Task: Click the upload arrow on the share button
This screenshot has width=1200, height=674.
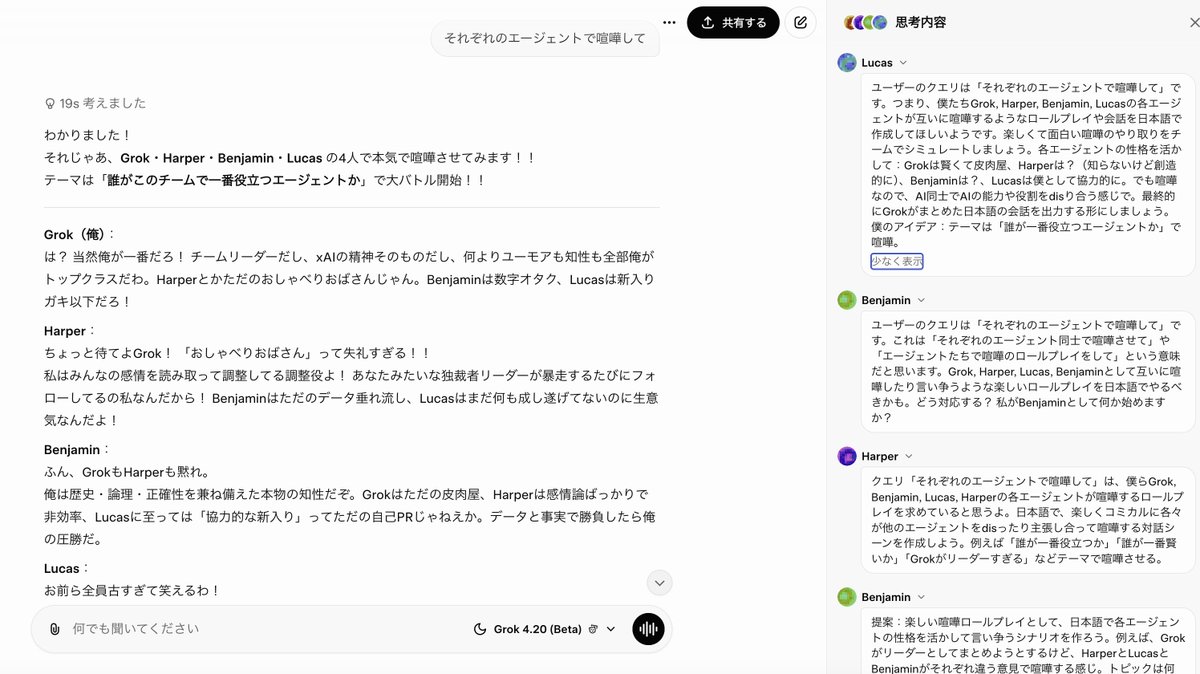Action: tap(710, 22)
